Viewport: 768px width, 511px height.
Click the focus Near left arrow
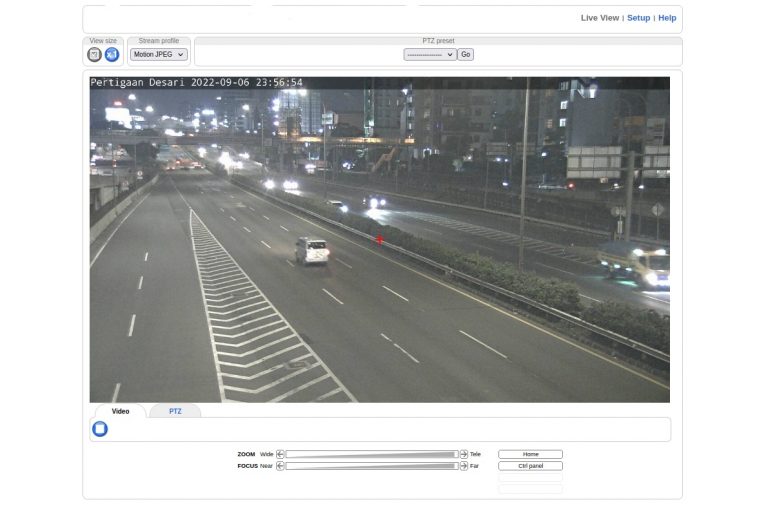pos(280,466)
